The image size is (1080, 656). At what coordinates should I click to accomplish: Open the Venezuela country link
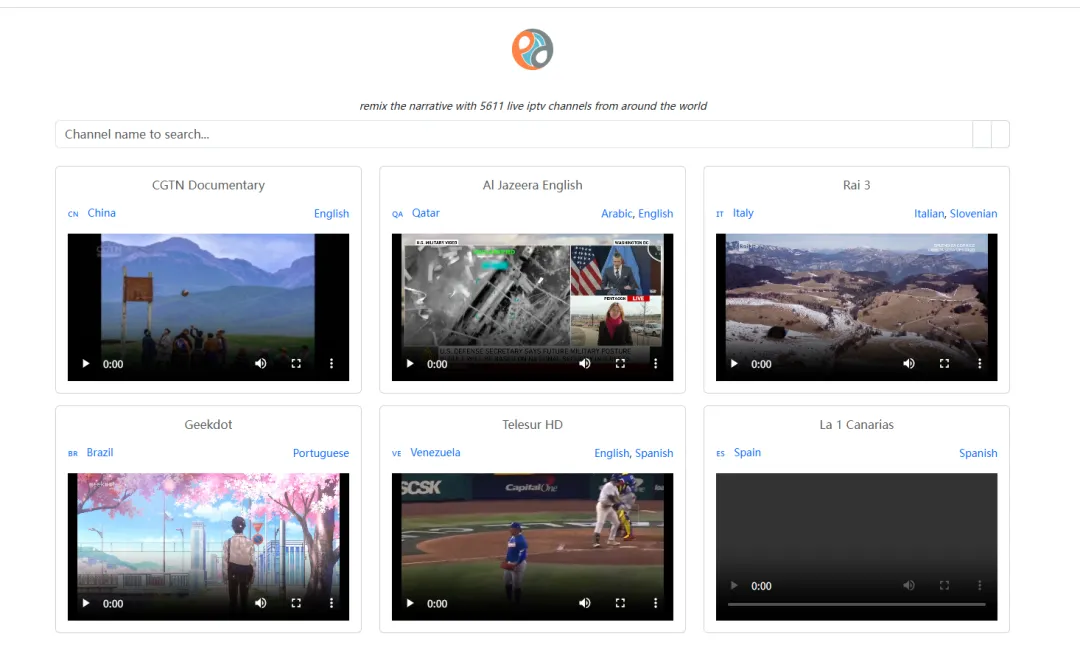435,453
